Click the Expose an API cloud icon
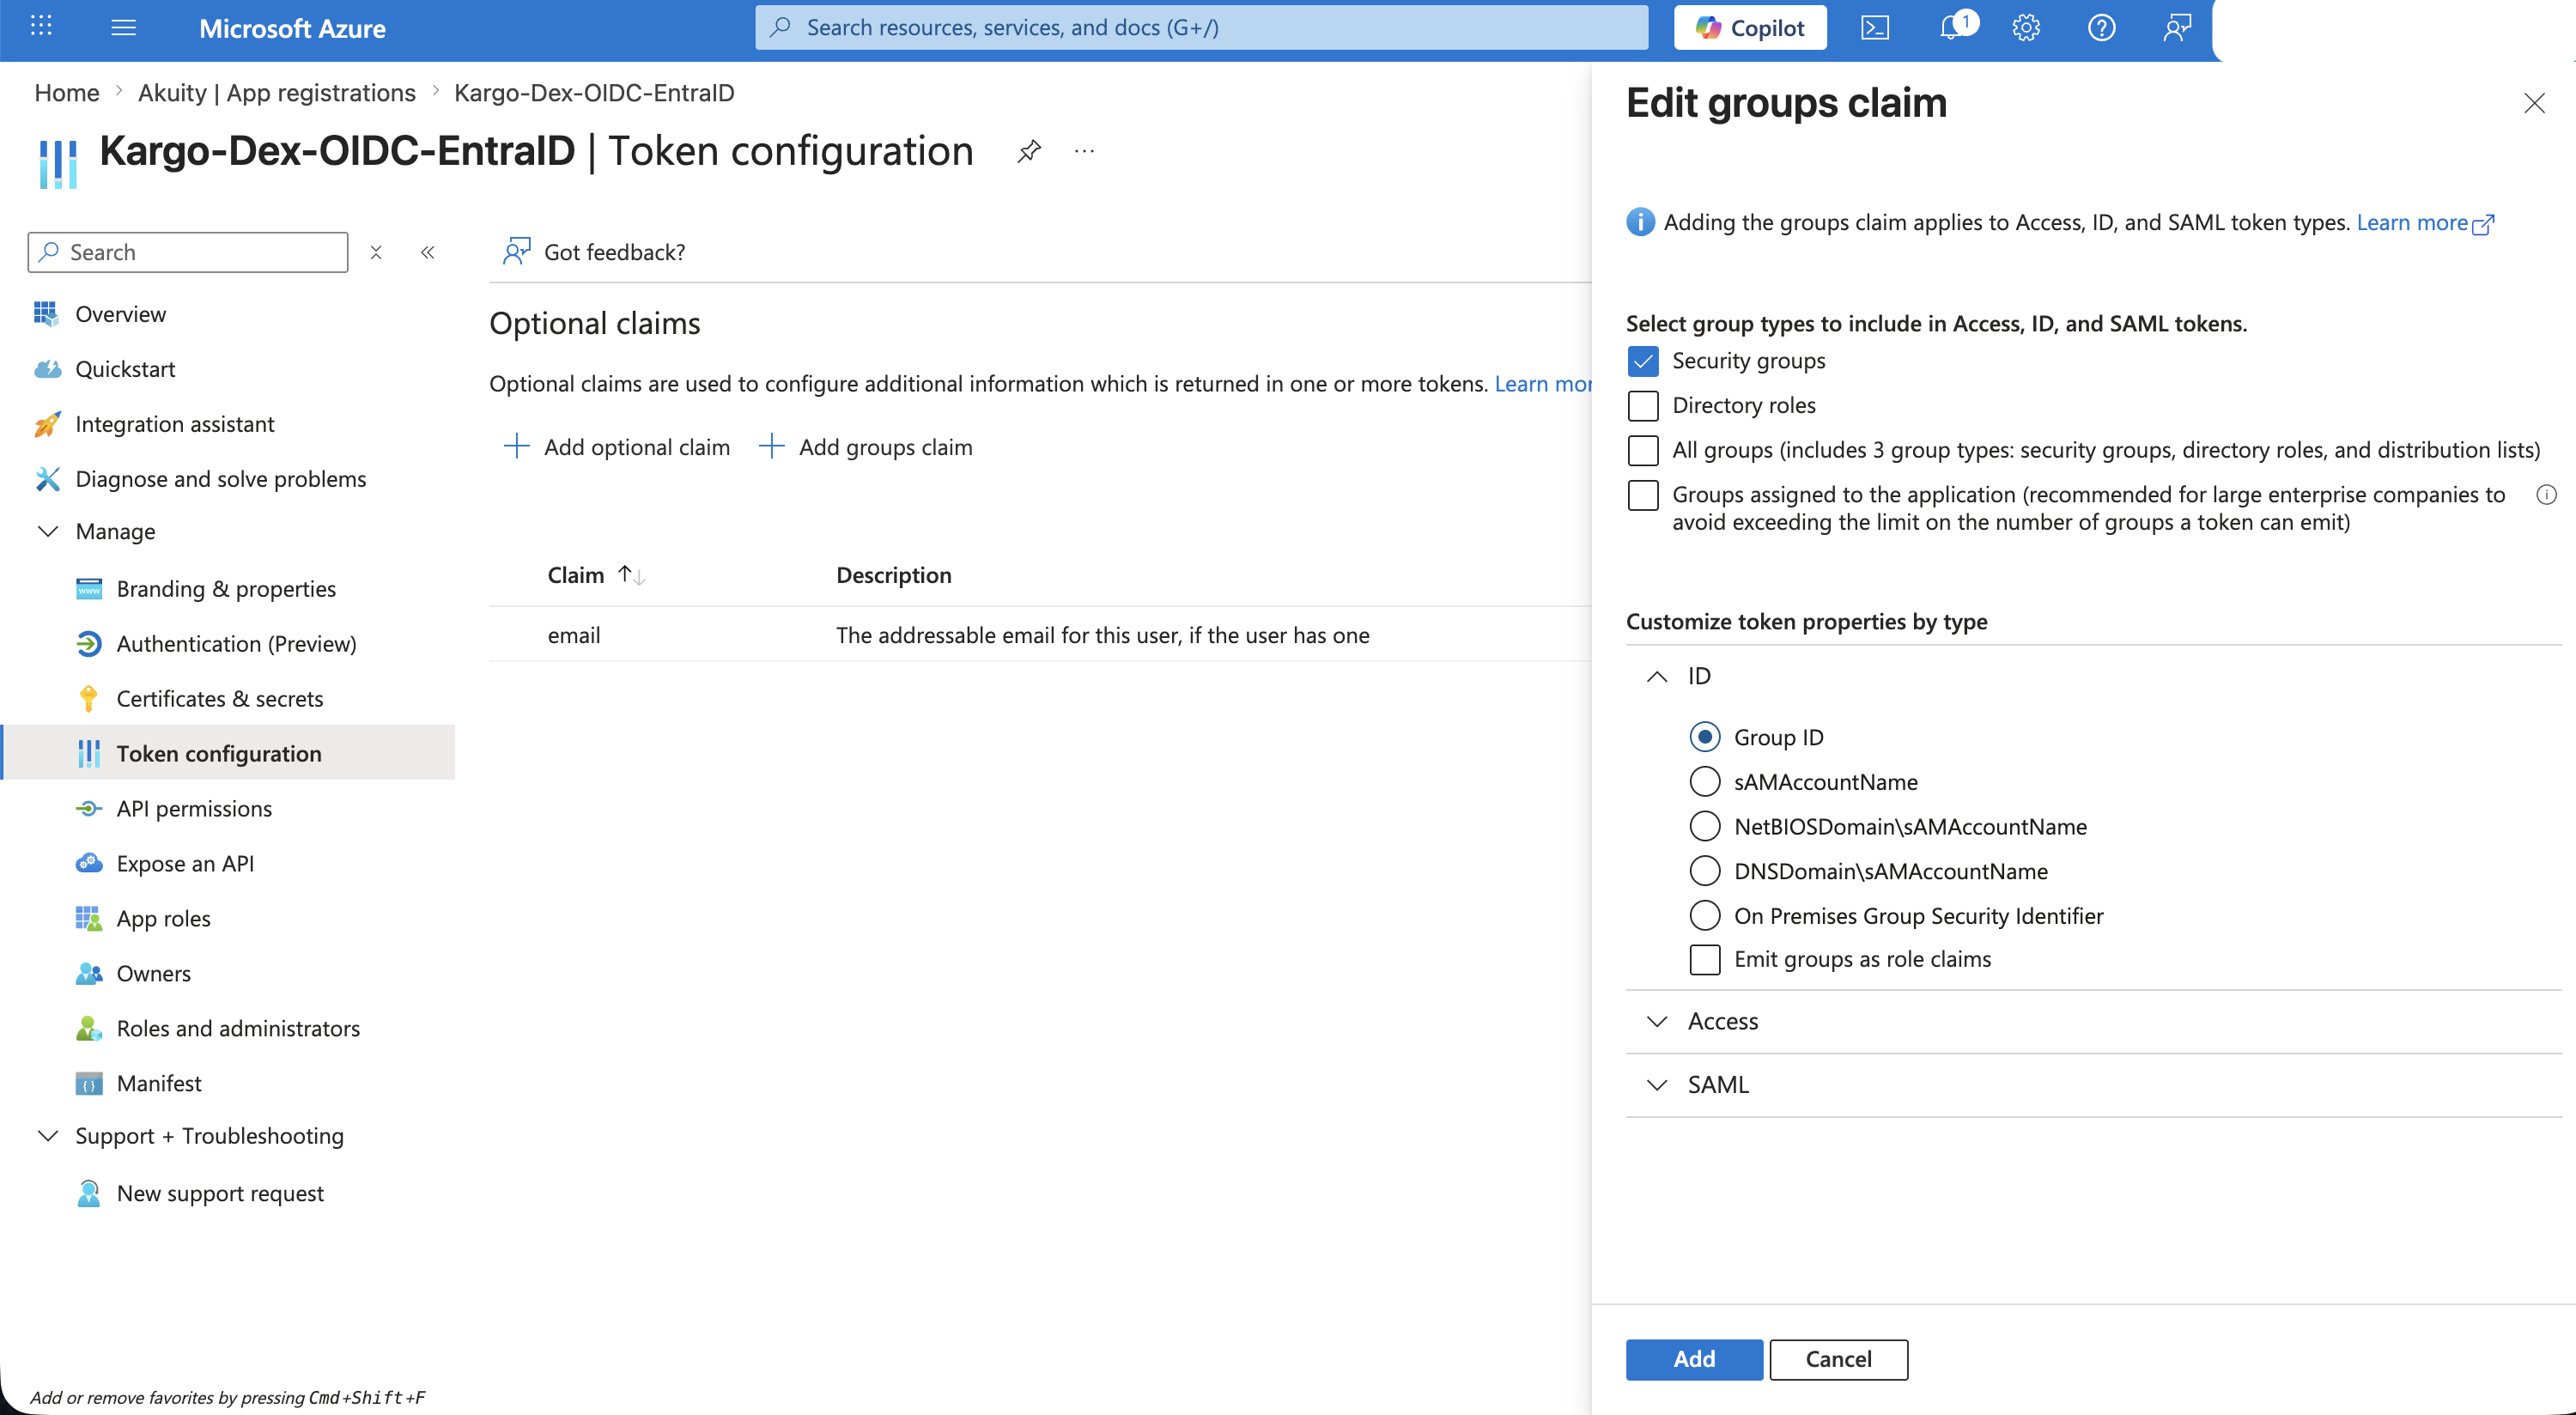 pyautogui.click(x=89, y=863)
